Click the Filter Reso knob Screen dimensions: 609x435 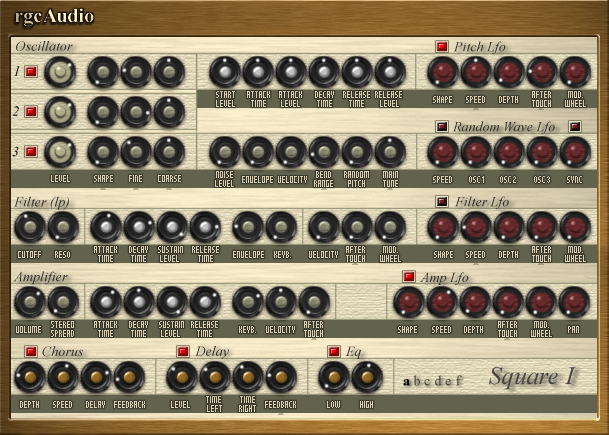tap(63, 227)
